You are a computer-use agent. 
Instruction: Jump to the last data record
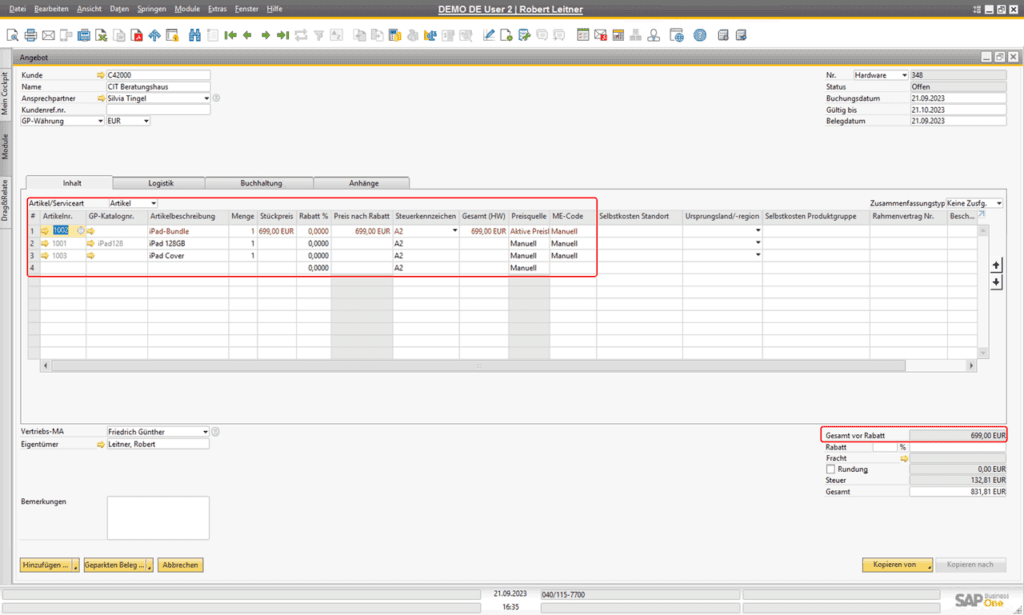coord(283,35)
